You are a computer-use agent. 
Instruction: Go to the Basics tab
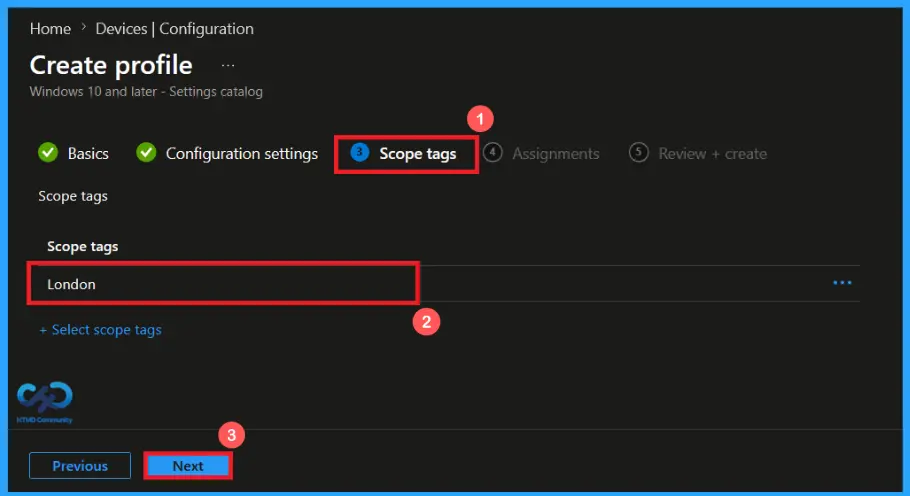click(74, 153)
